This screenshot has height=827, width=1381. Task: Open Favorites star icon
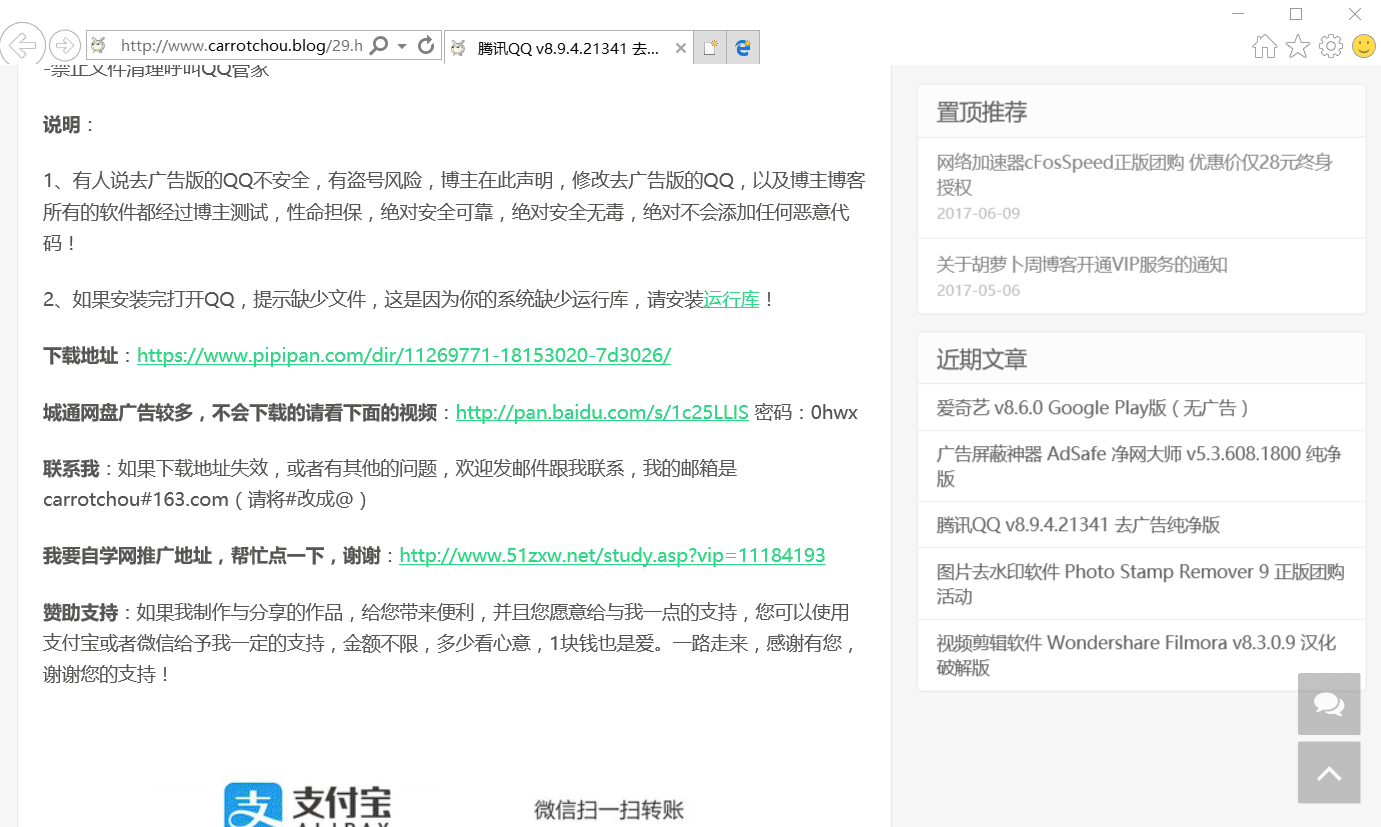(x=1298, y=46)
